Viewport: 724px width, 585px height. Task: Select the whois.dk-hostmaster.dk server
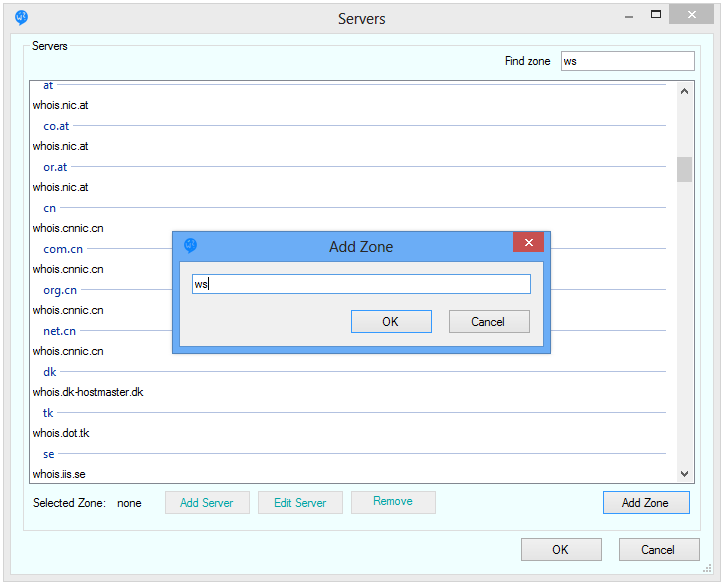point(88,392)
